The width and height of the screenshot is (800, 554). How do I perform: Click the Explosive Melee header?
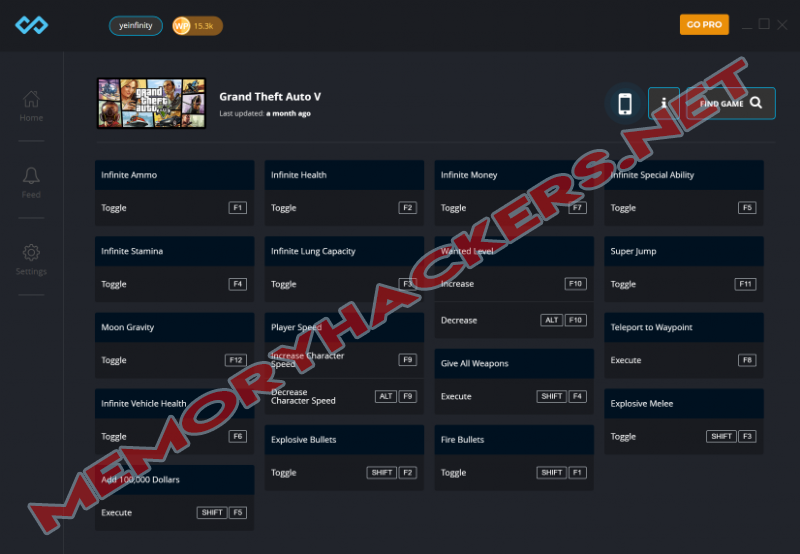point(684,404)
